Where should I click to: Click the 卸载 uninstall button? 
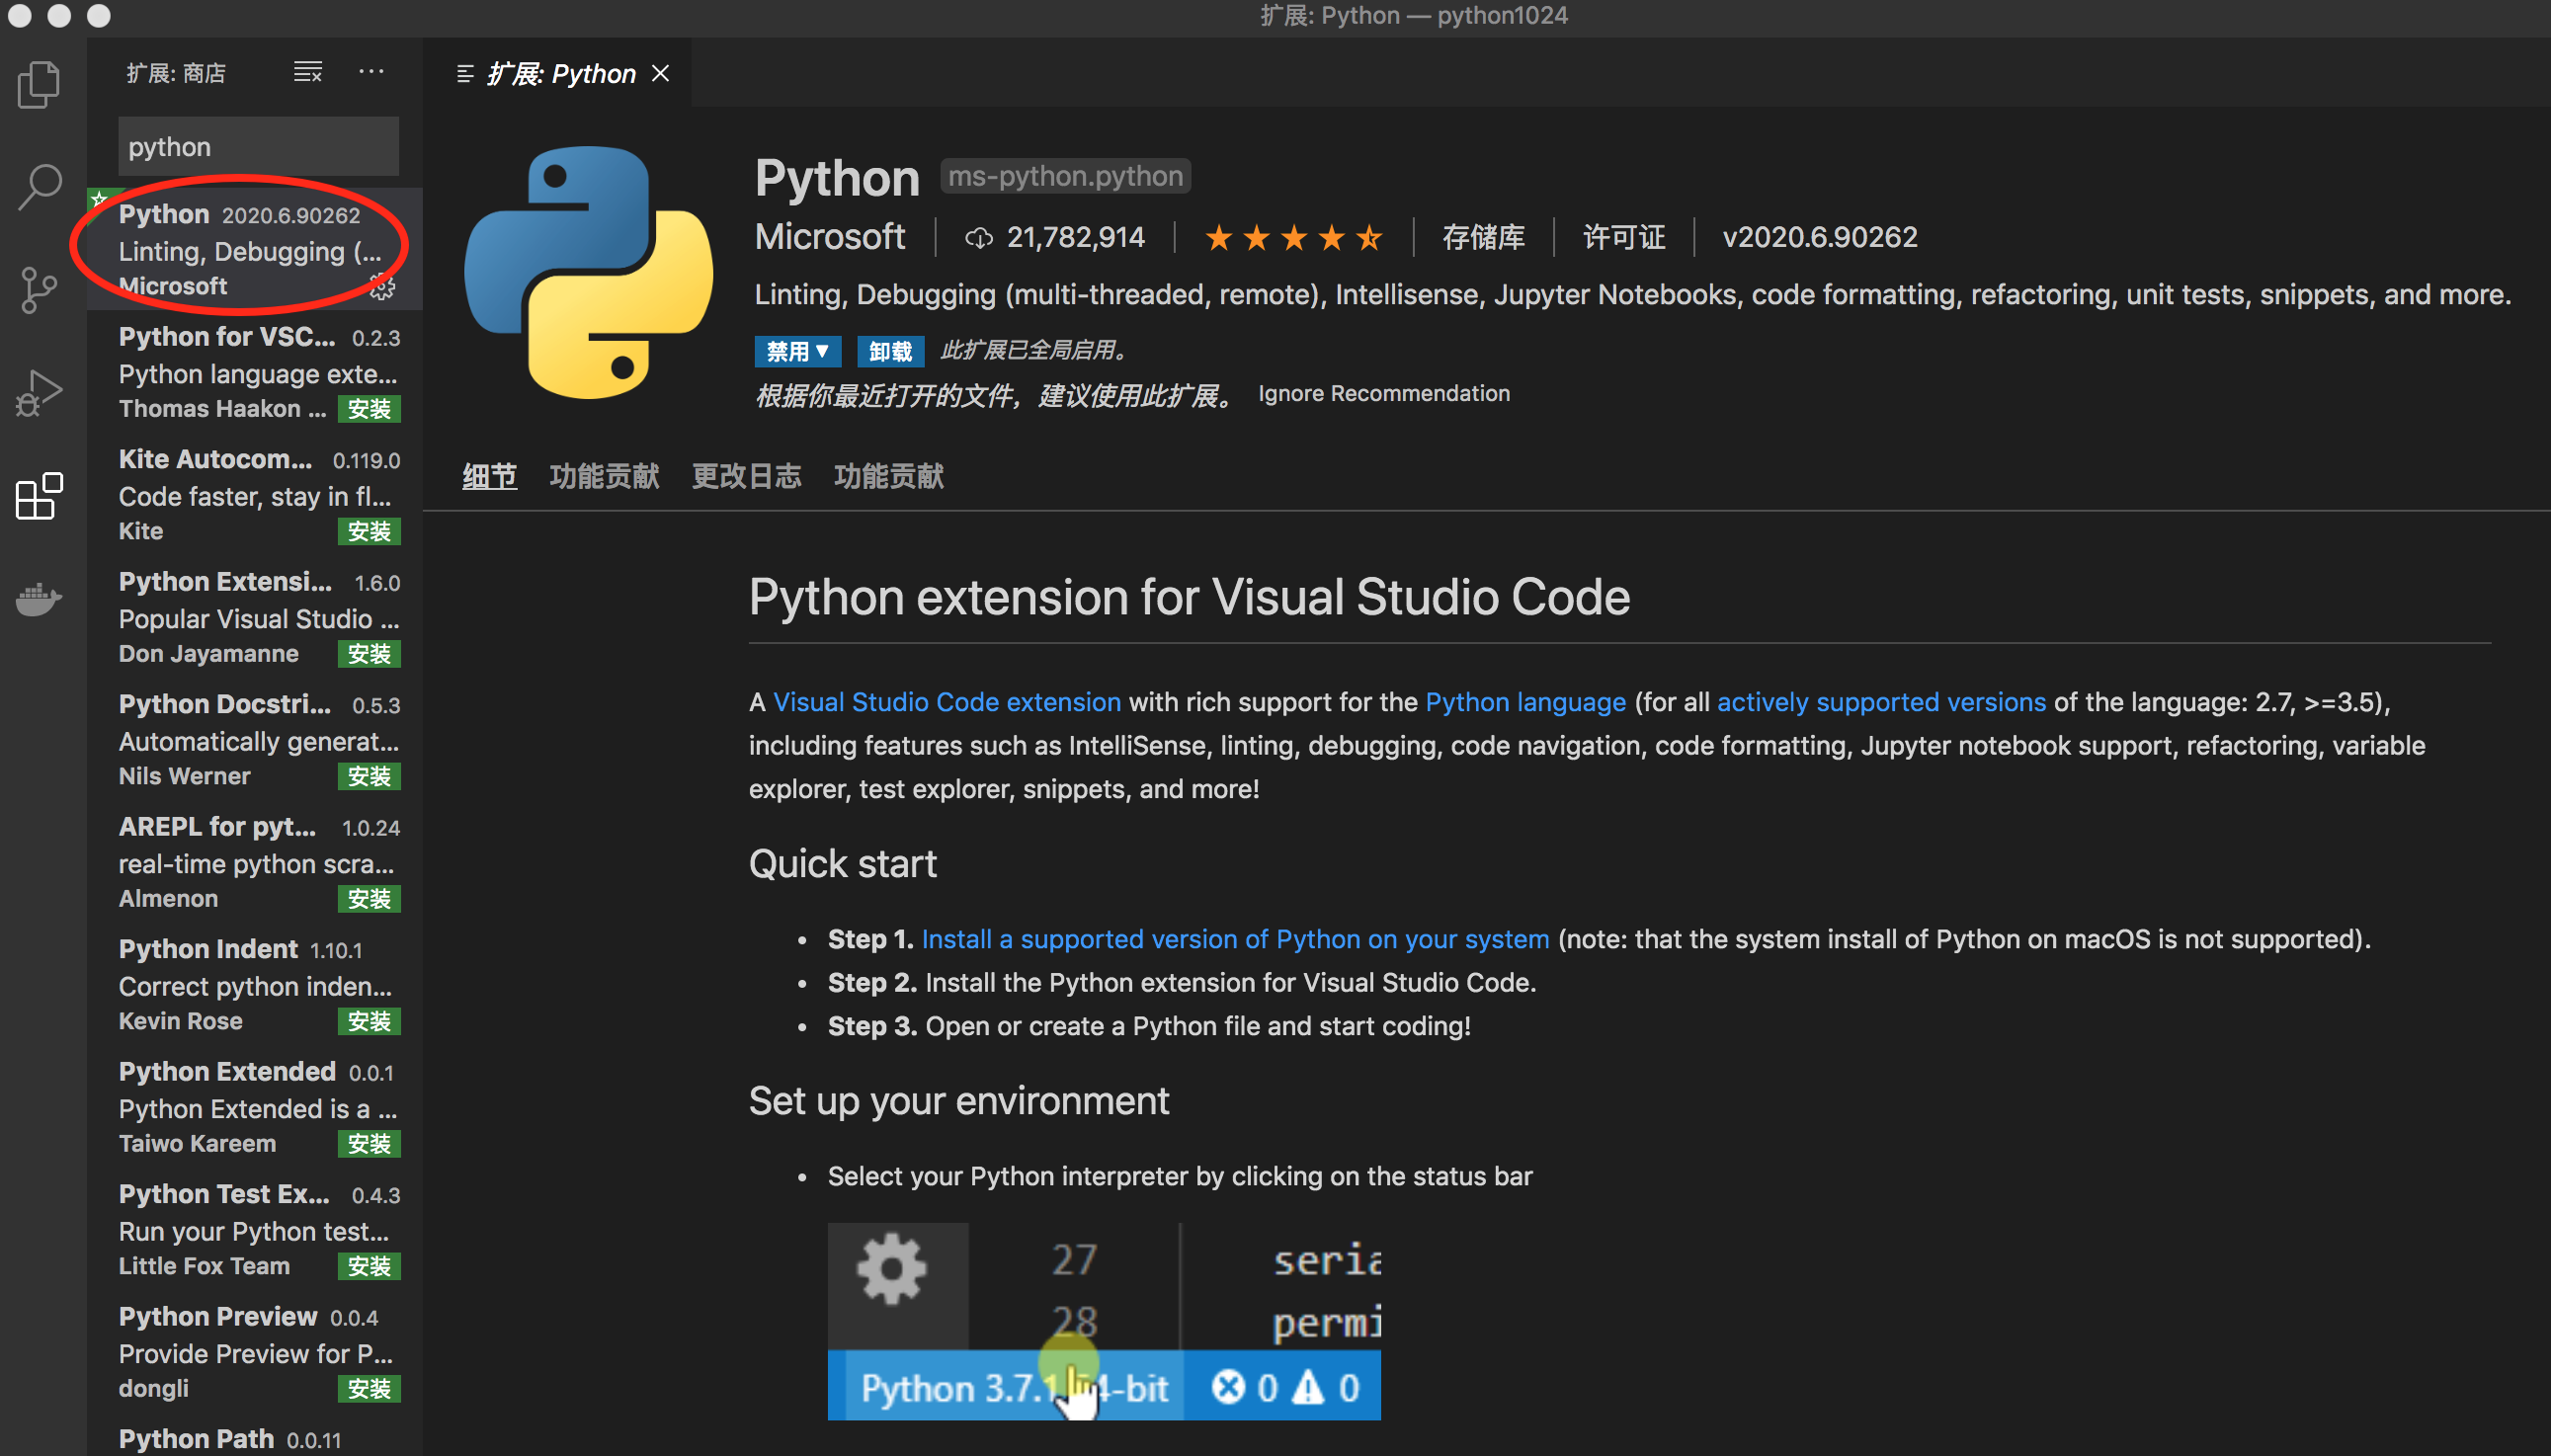click(x=889, y=351)
